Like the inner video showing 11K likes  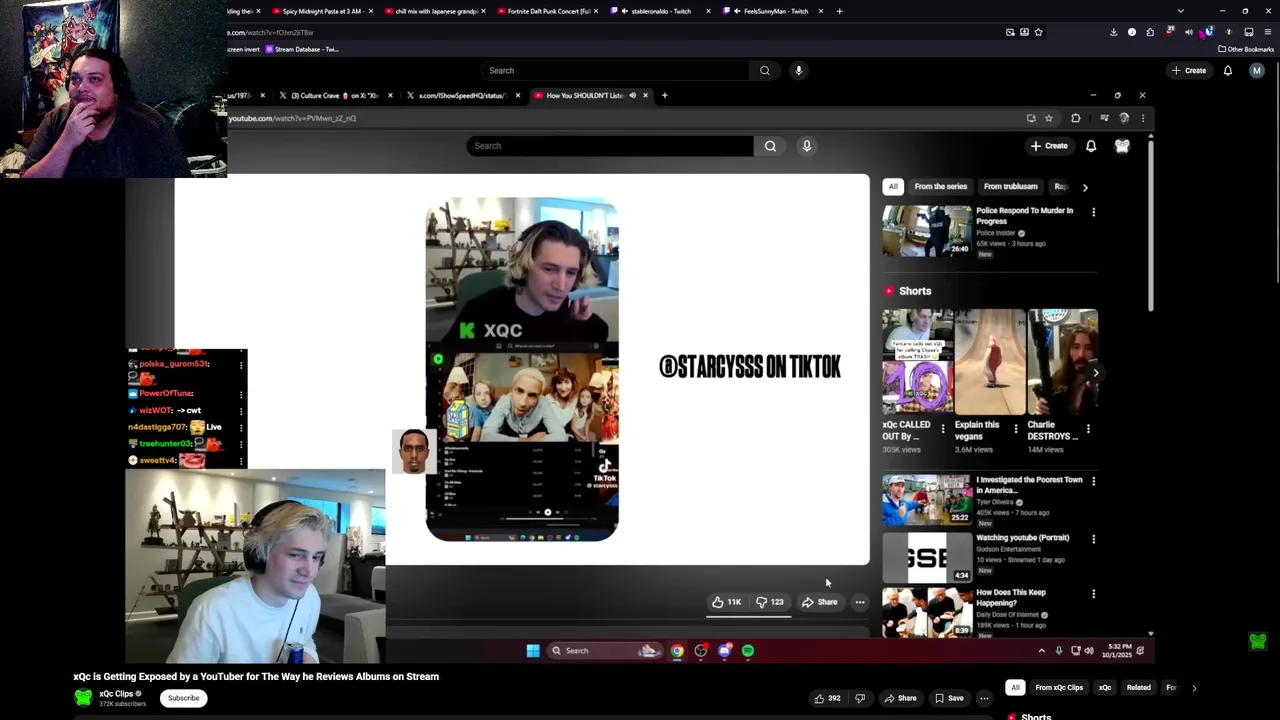tap(726, 602)
